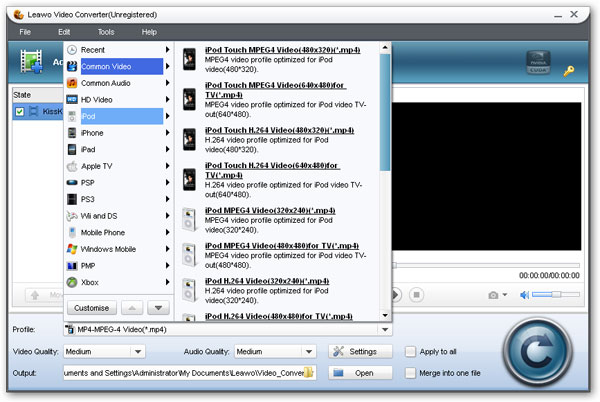Image resolution: width=600 pixels, height=402 pixels.
Task: Expand the Recent submenu arrow
Action: click(168, 50)
